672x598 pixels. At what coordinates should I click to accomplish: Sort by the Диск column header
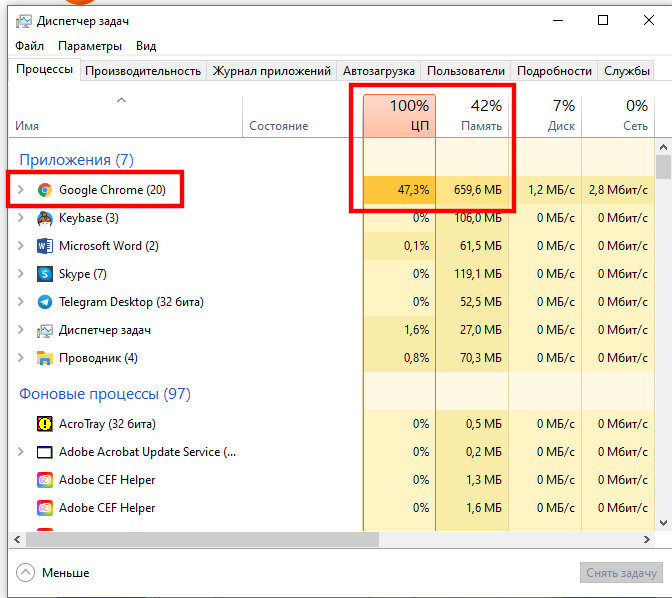[545, 116]
